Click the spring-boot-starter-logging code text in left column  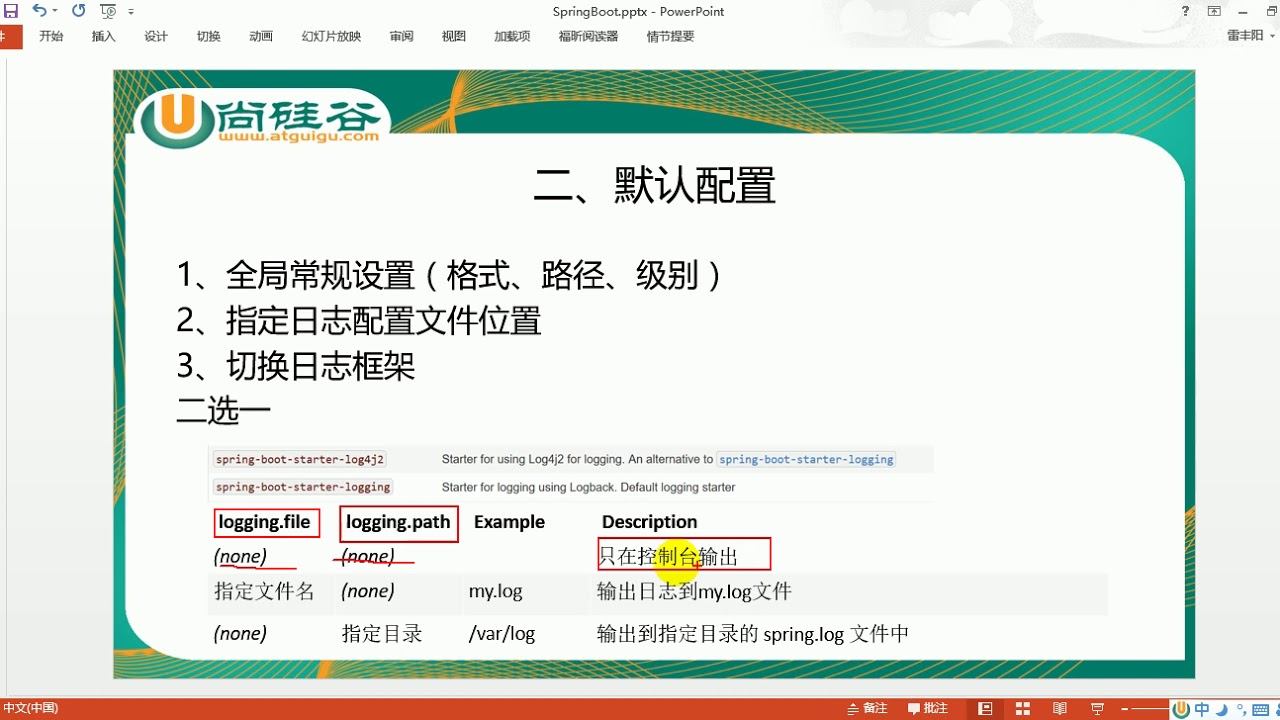302,487
